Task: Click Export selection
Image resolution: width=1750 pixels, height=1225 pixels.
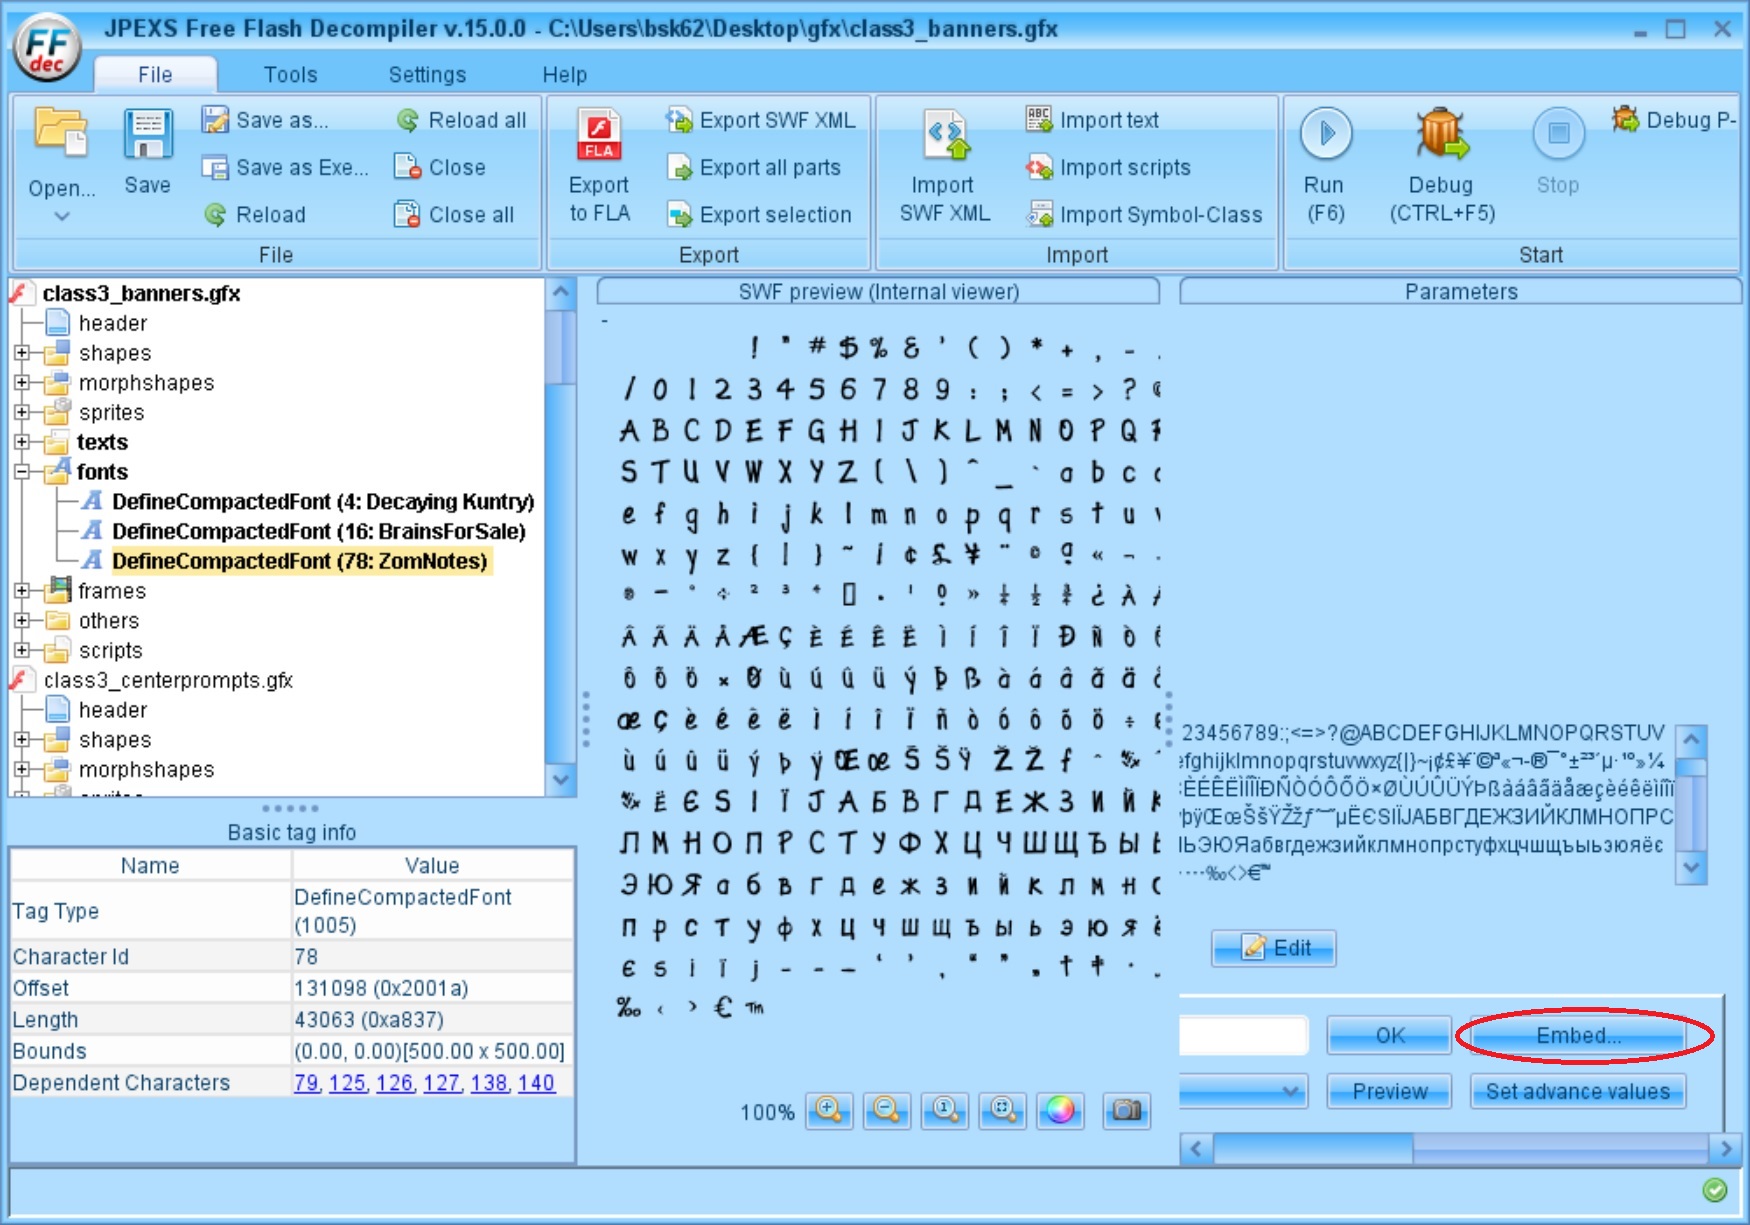Action: pyautogui.click(x=759, y=214)
